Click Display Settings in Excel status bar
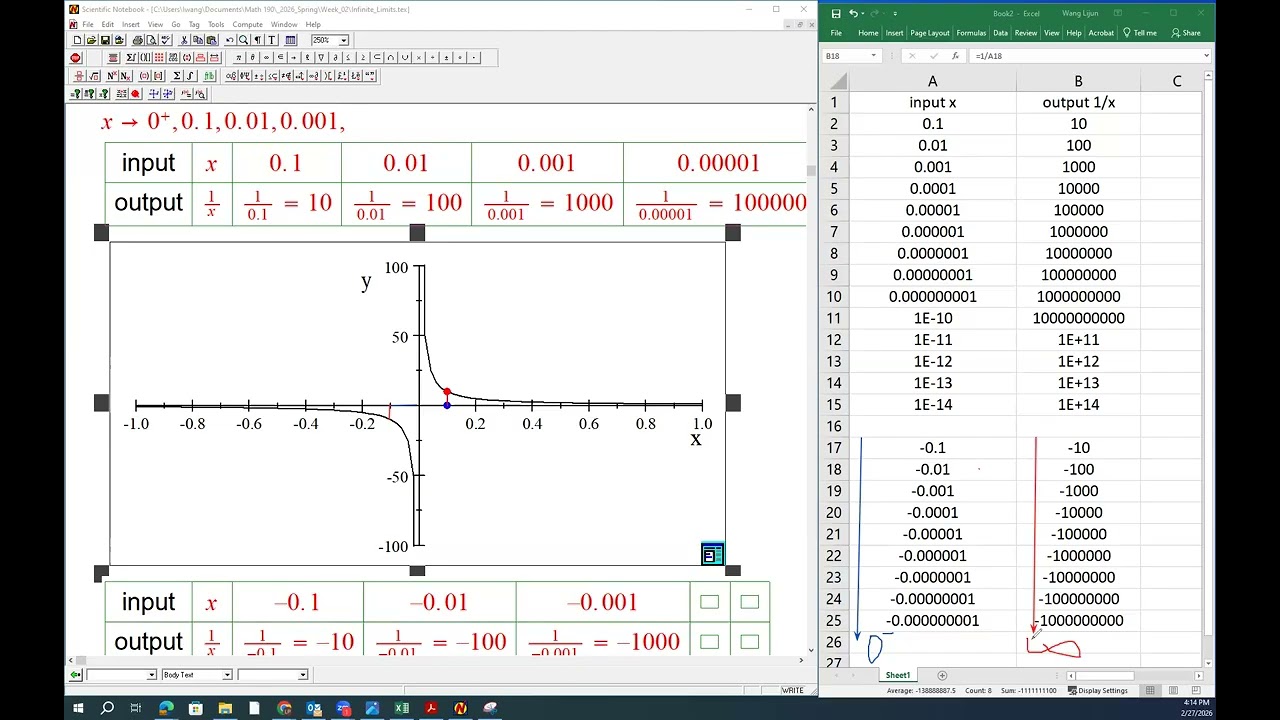The image size is (1280, 720). (x=1097, y=690)
